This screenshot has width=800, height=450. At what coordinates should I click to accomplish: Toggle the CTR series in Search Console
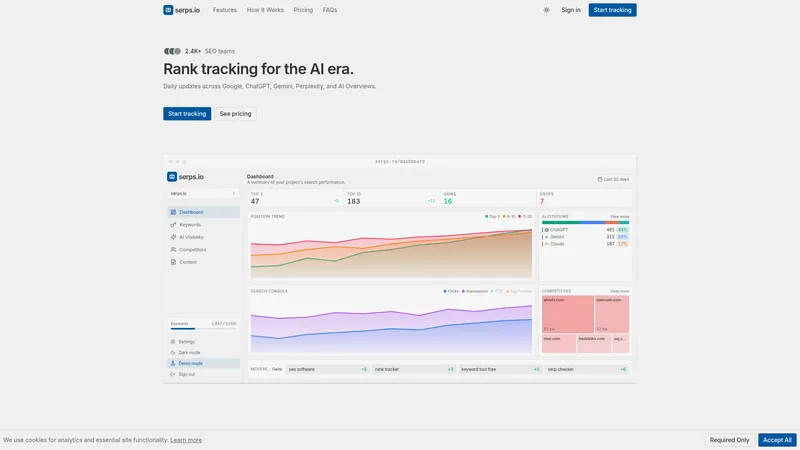[496, 291]
